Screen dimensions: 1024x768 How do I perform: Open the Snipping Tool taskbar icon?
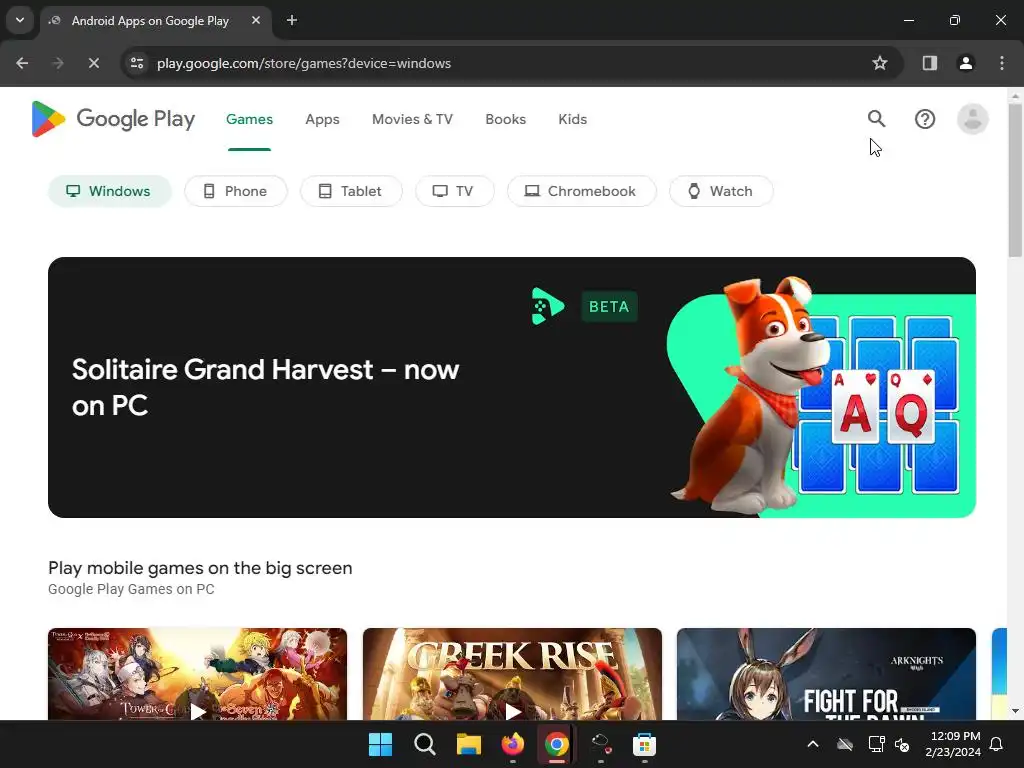tap(600, 744)
